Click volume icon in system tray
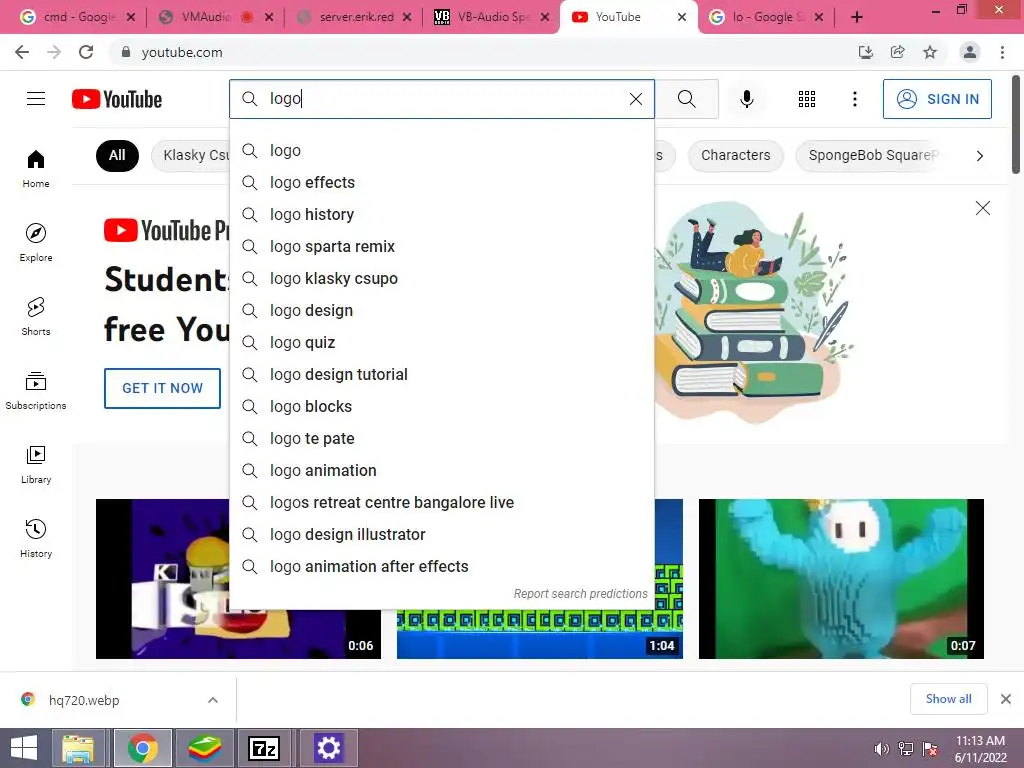The width and height of the screenshot is (1024, 768). point(881,749)
